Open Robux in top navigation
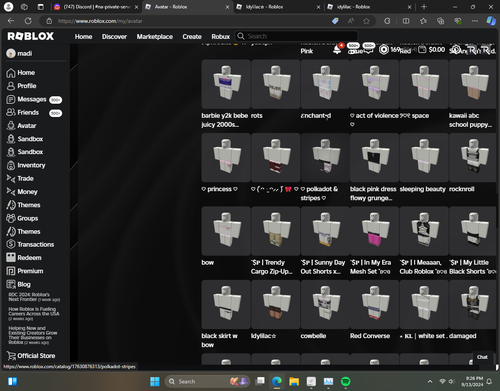The width and height of the screenshot is (500, 391). [x=220, y=37]
